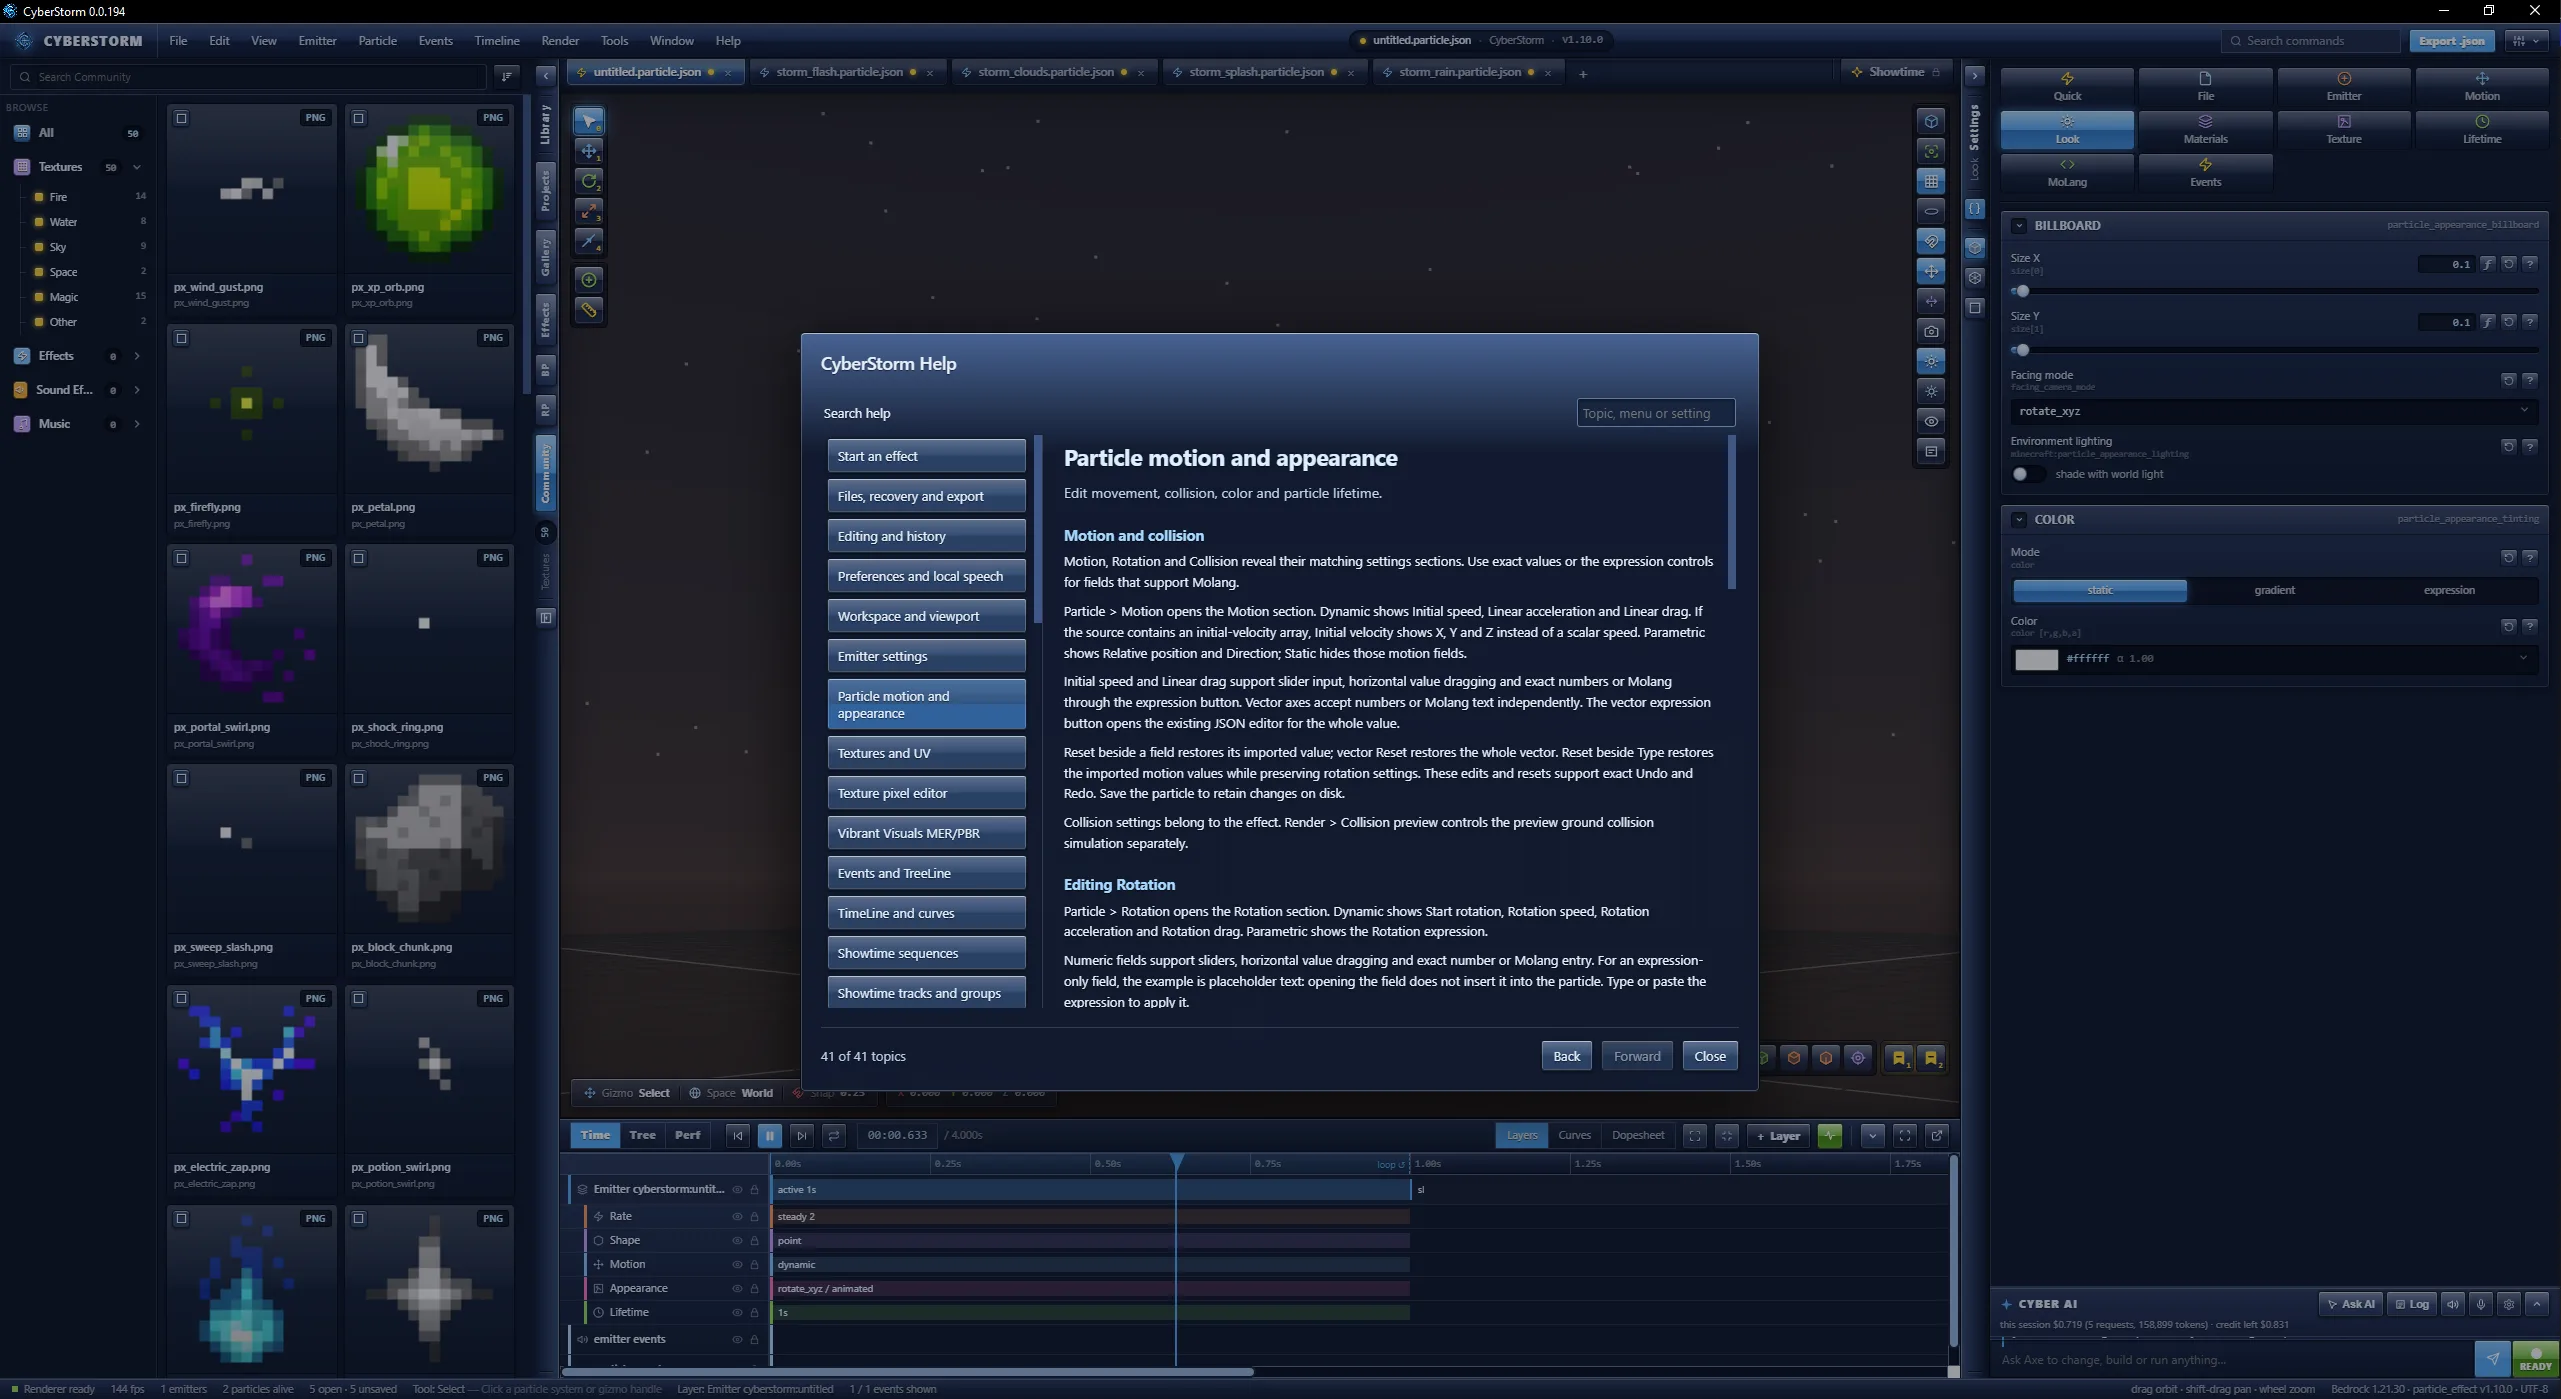The image size is (2561, 1399).
Task: Activate the Rotate gizmo tool
Action: [x=589, y=181]
